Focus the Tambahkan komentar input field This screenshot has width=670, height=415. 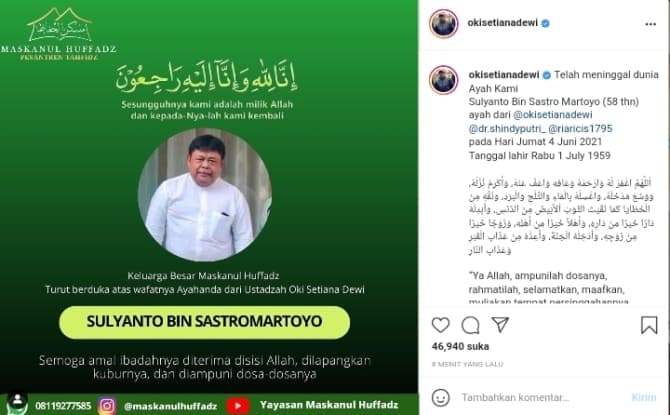coord(543,397)
